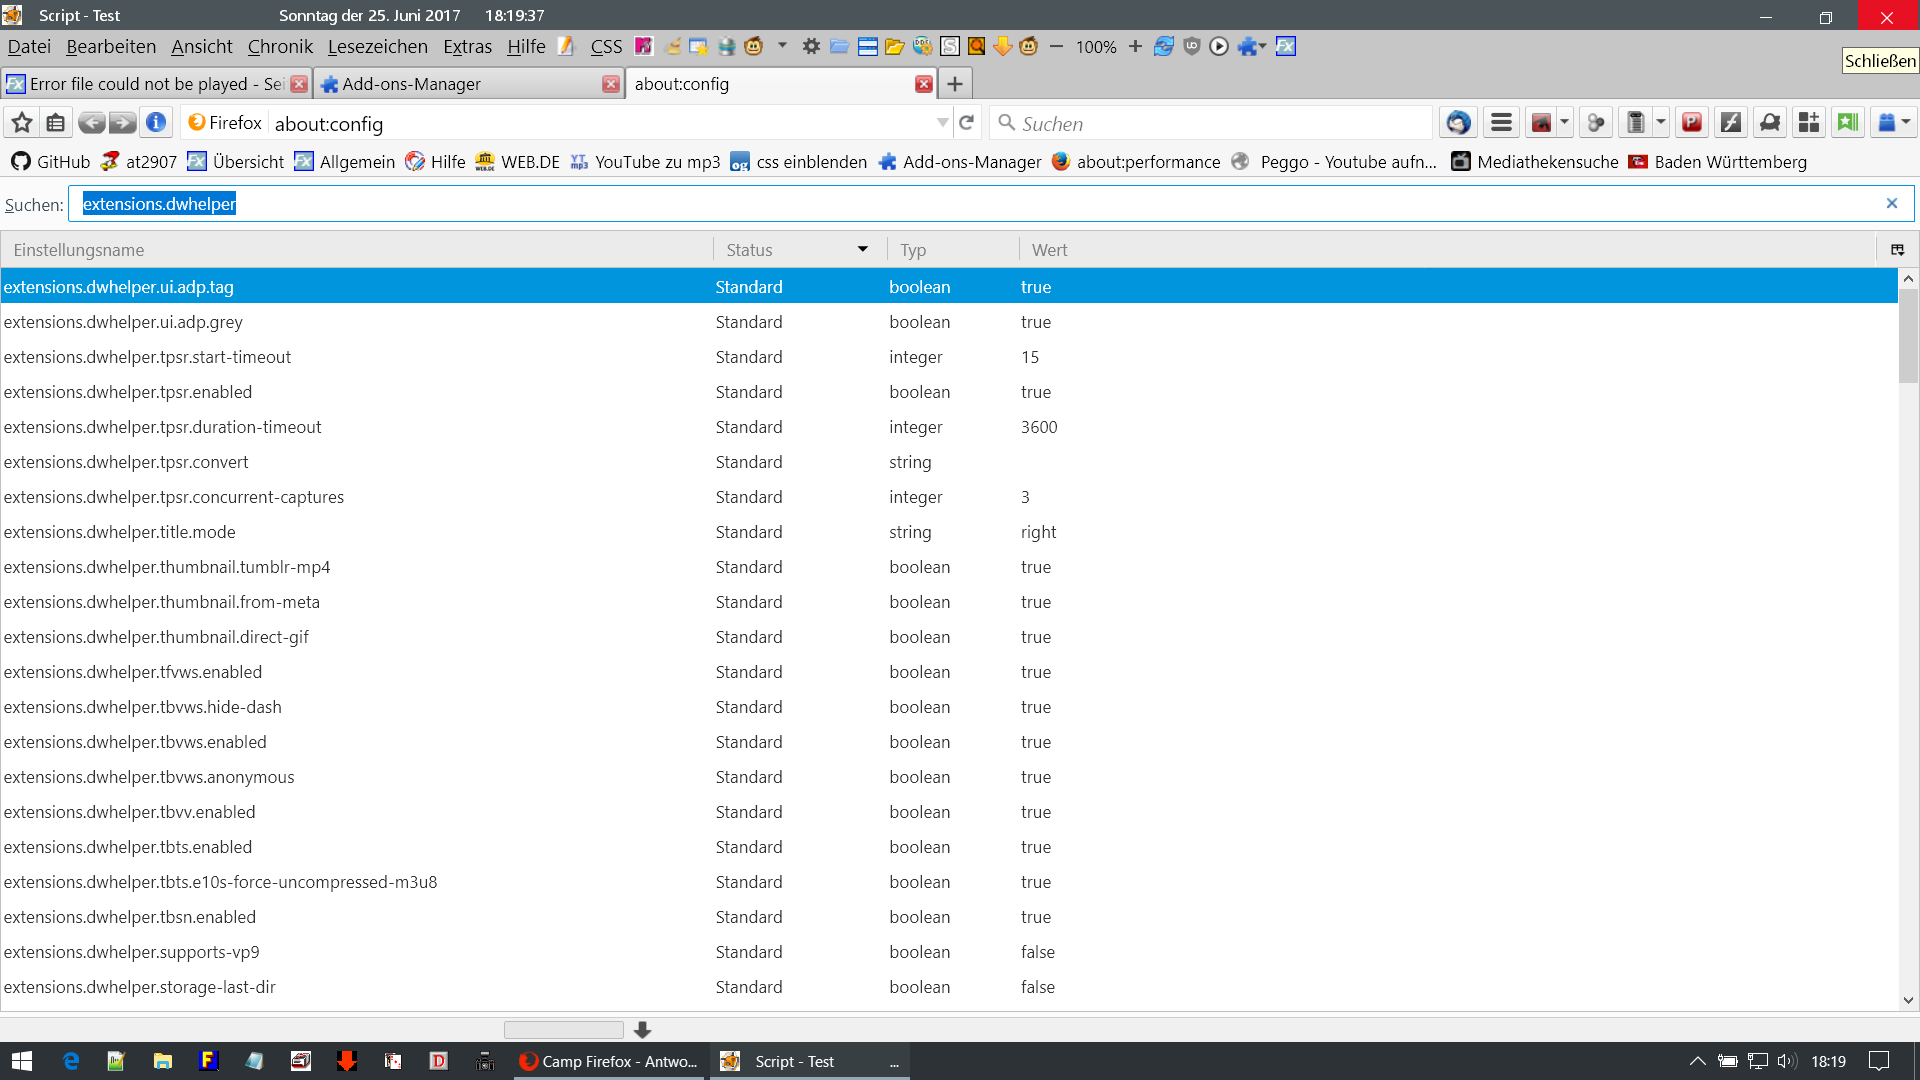The height and width of the screenshot is (1080, 1920).
Task: Click the site information icon
Action: pyautogui.click(x=156, y=123)
